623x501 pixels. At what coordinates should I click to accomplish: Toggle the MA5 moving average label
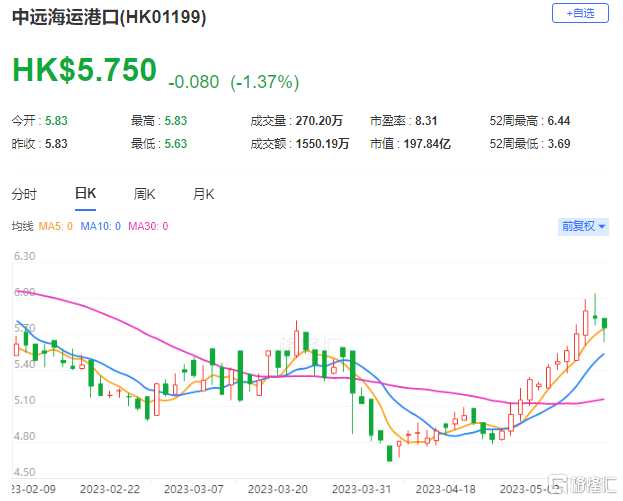[56, 226]
